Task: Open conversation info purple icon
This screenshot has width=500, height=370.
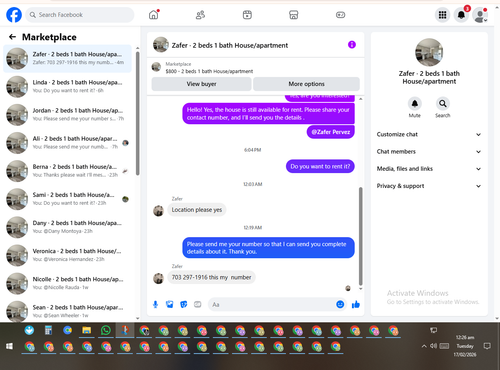Action: [x=352, y=45]
